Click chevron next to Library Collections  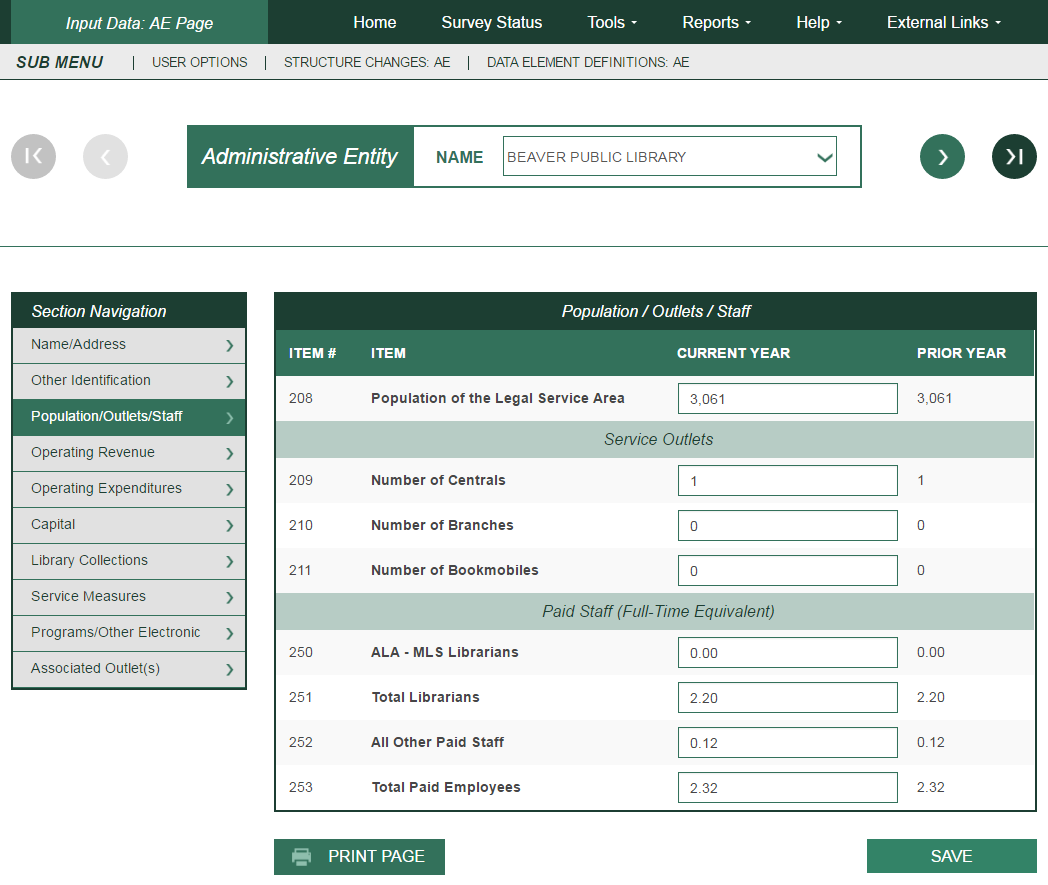229,561
